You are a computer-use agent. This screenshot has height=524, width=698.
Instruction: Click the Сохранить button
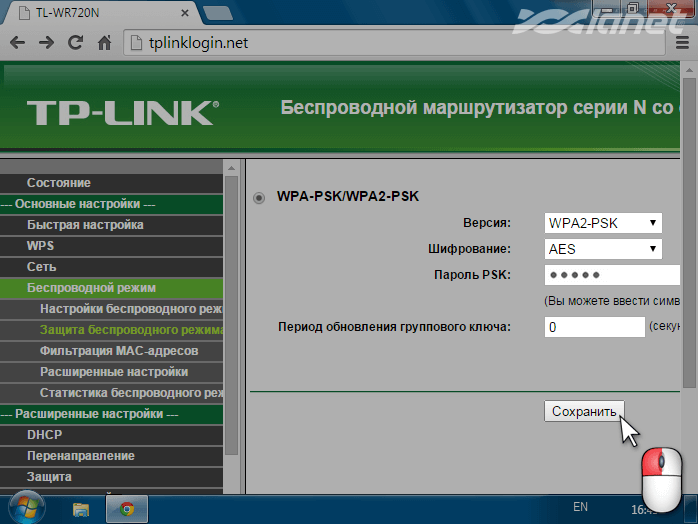[x=584, y=411]
